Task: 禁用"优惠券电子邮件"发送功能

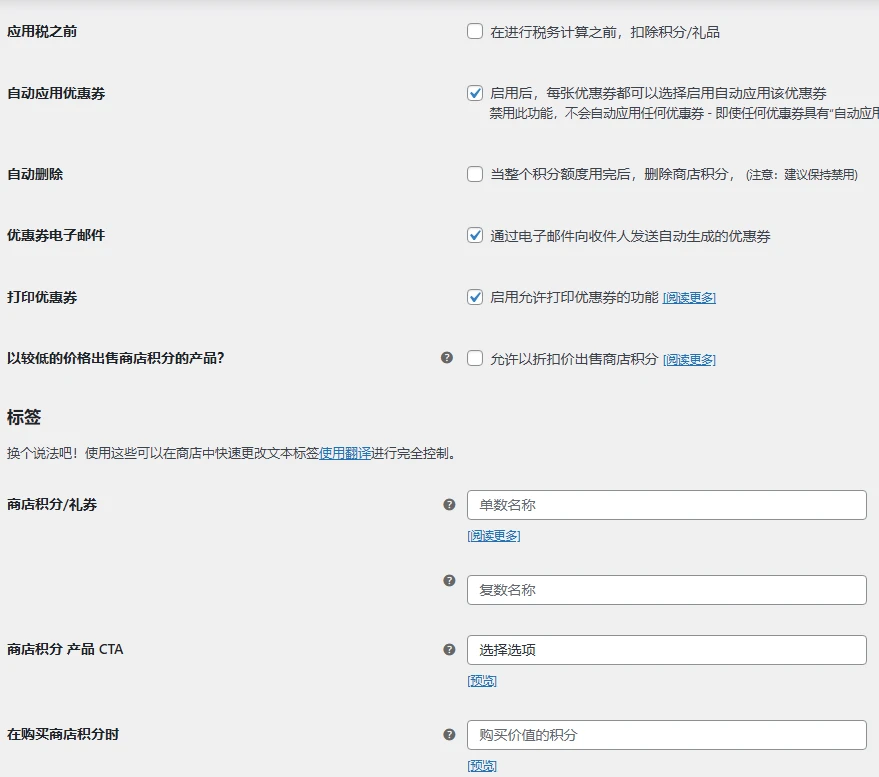Action: click(x=475, y=235)
